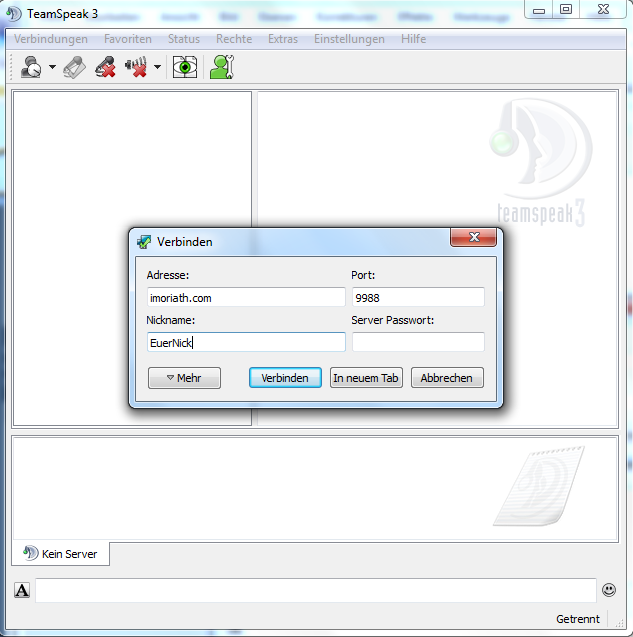
Task: Expand more options with Mehr button
Action: tap(184, 378)
